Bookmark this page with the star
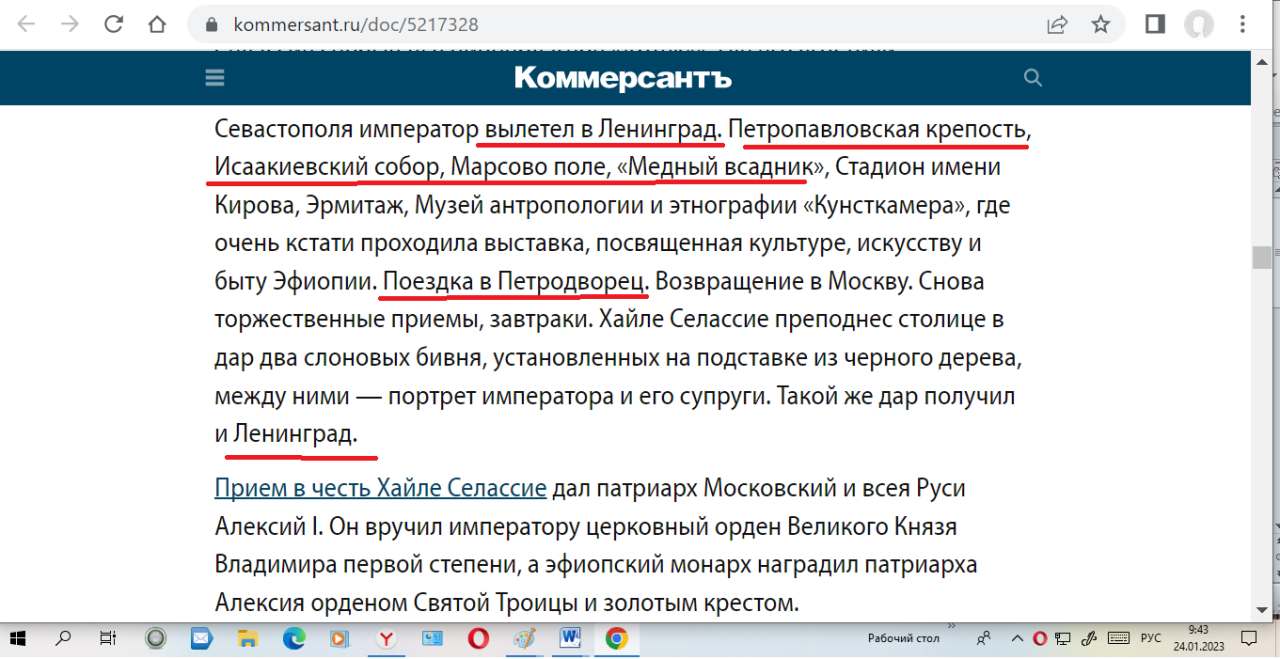1280x659 pixels. [x=1101, y=24]
